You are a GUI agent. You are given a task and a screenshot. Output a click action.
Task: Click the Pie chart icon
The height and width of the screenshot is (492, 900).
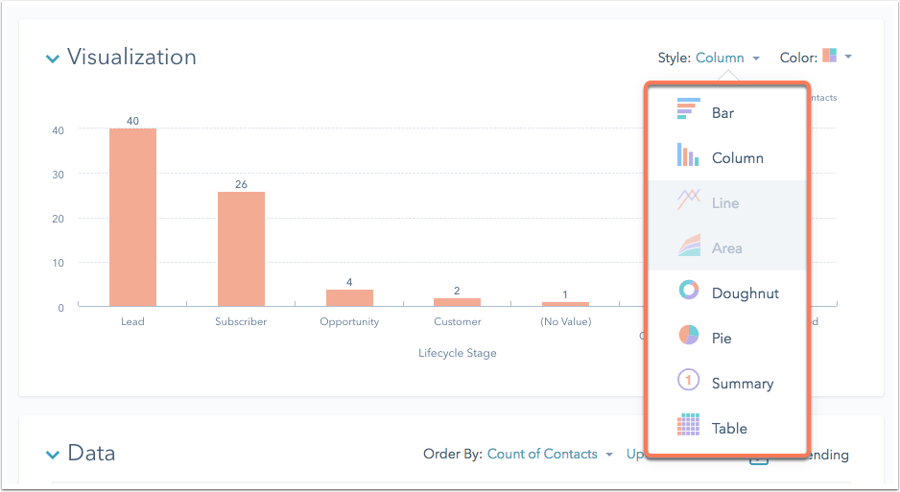click(x=688, y=336)
